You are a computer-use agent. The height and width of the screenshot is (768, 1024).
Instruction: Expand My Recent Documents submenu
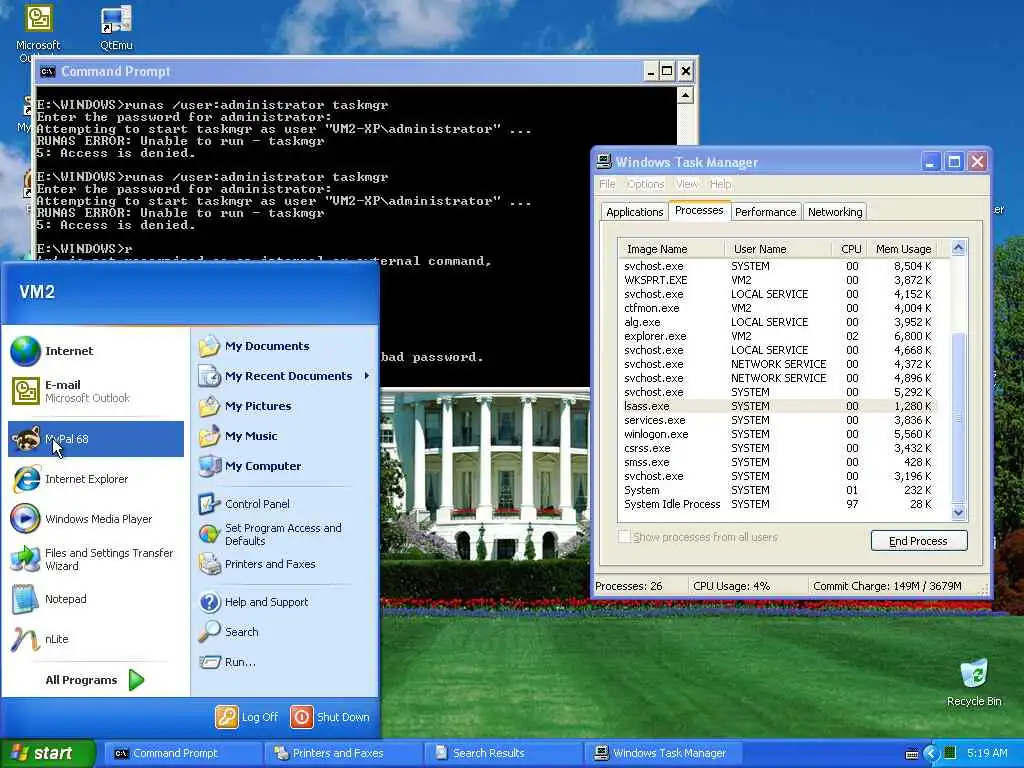[x=285, y=376]
